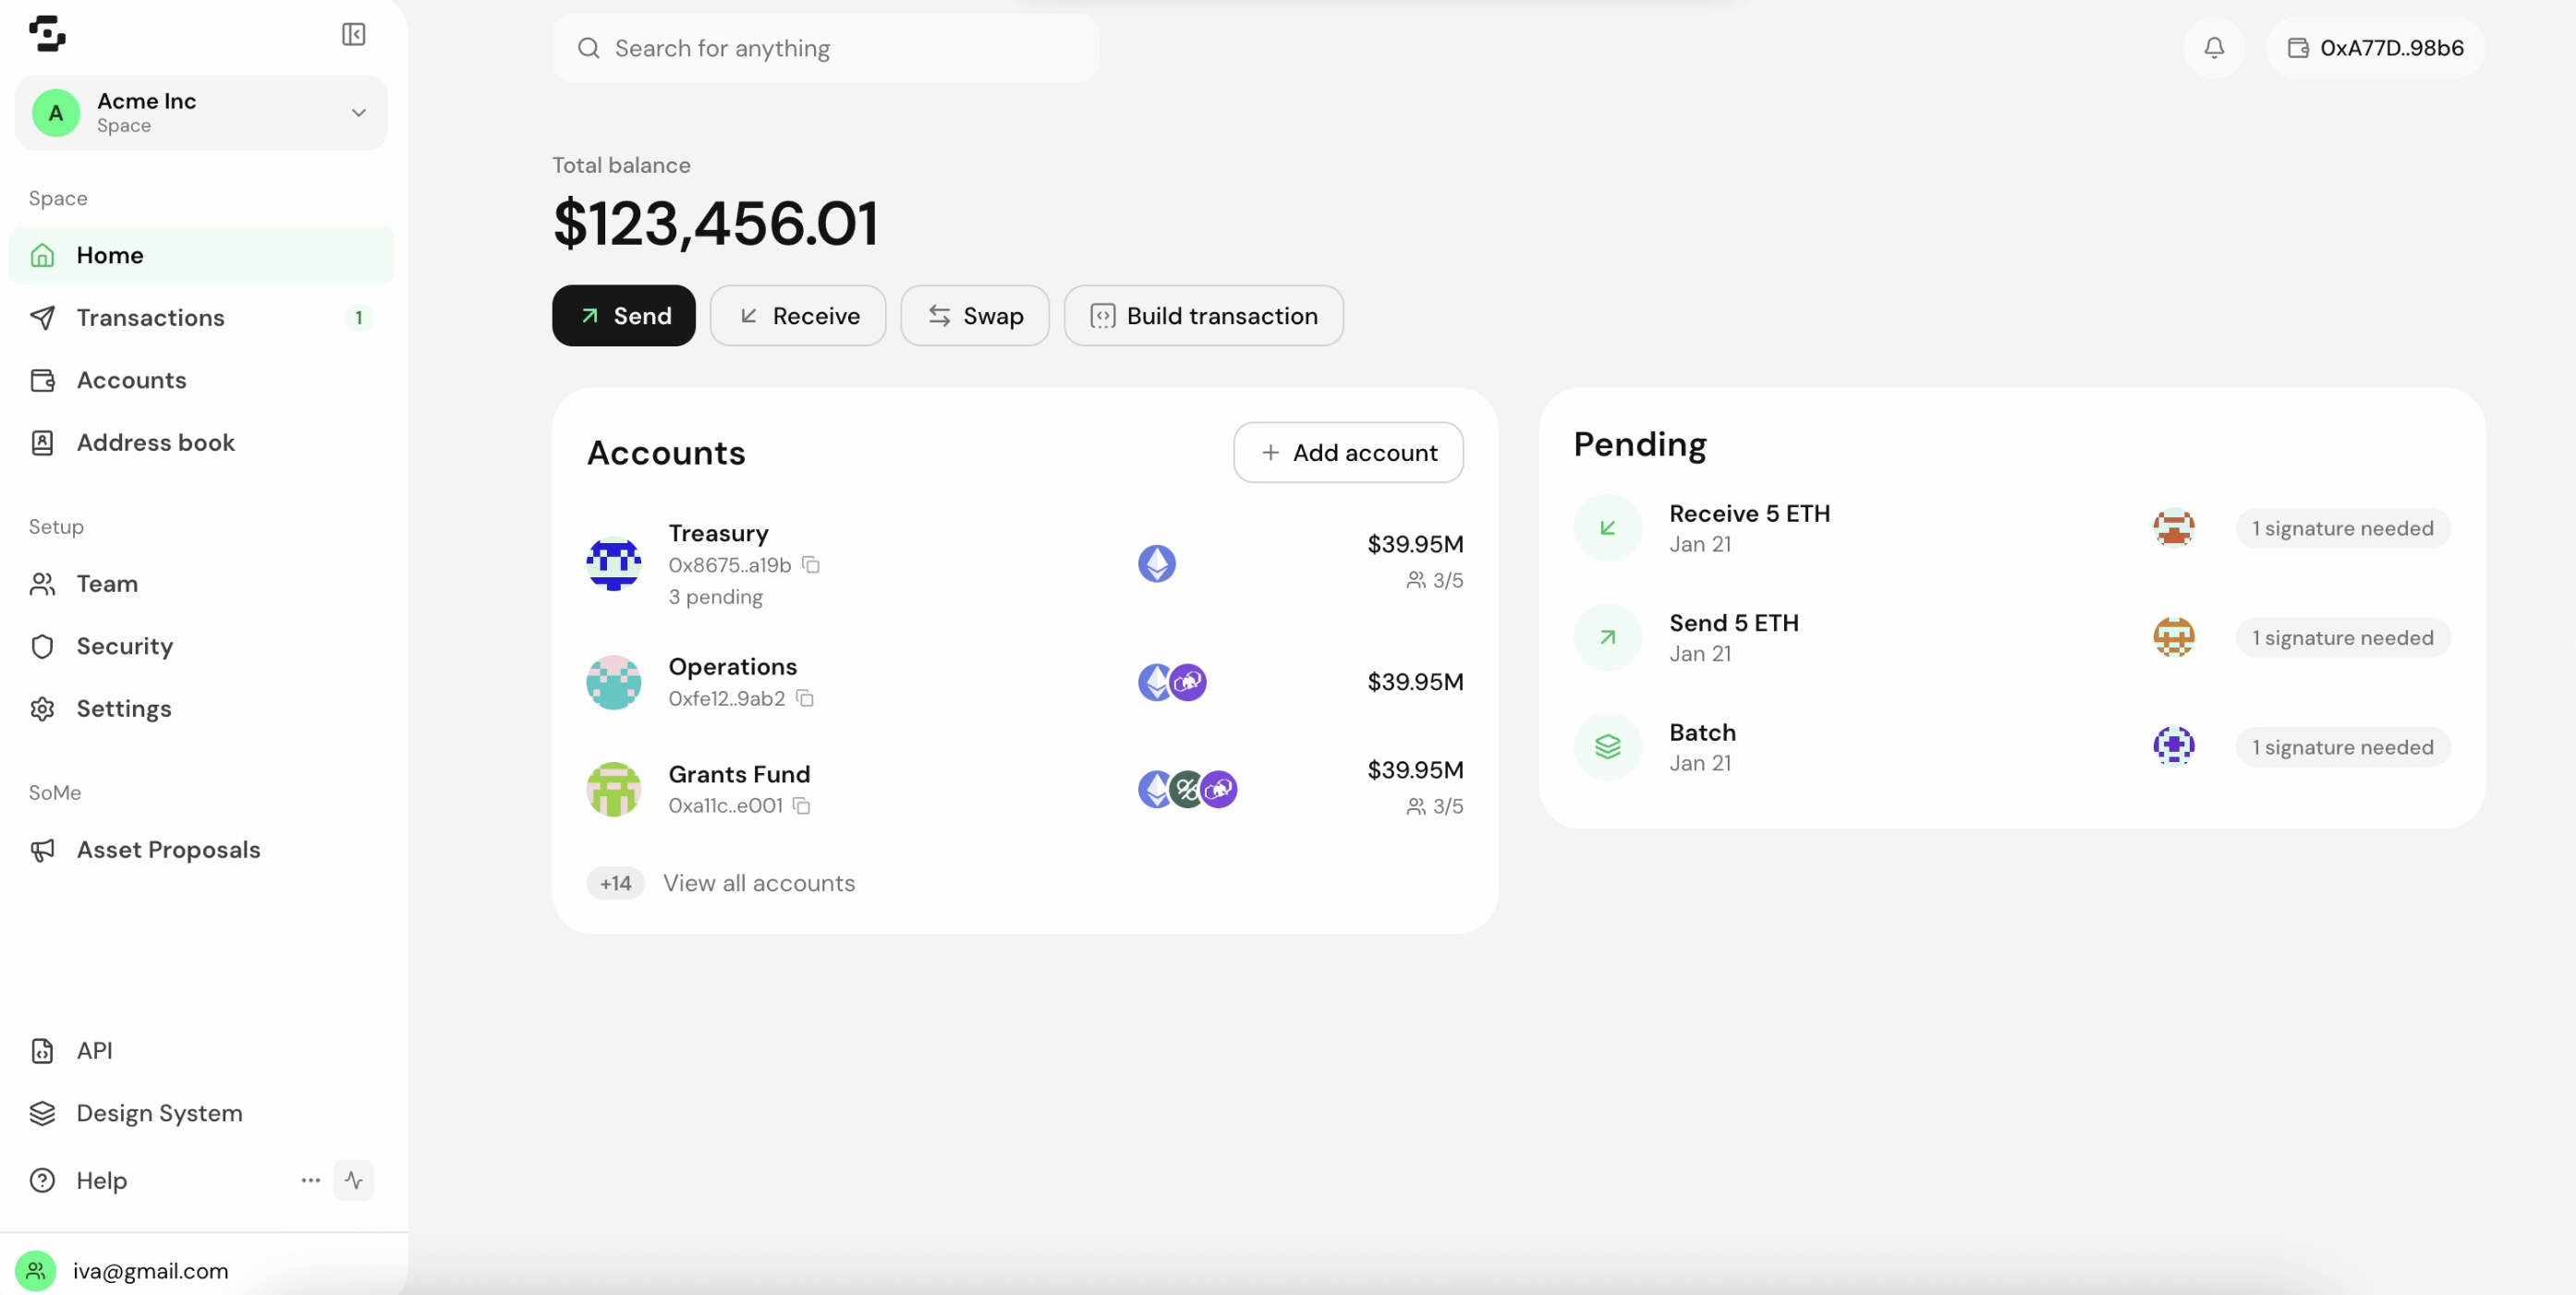Click the Operations $39.95M balance
Screen dimensions: 2576x1295
[x=1415, y=683]
